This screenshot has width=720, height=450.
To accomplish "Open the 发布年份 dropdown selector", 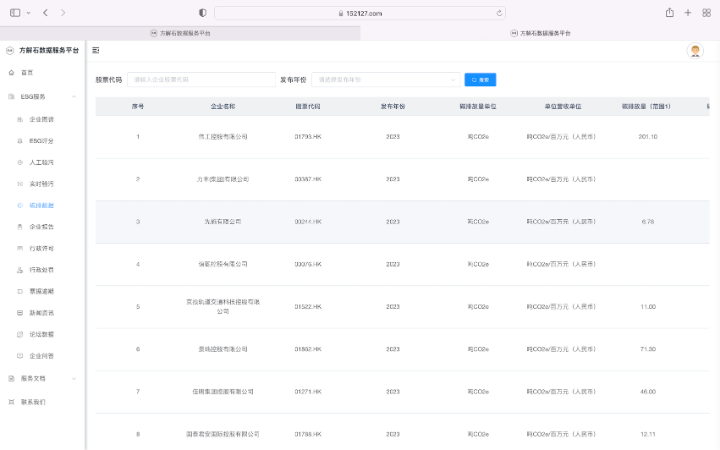I will [x=386, y=79].
